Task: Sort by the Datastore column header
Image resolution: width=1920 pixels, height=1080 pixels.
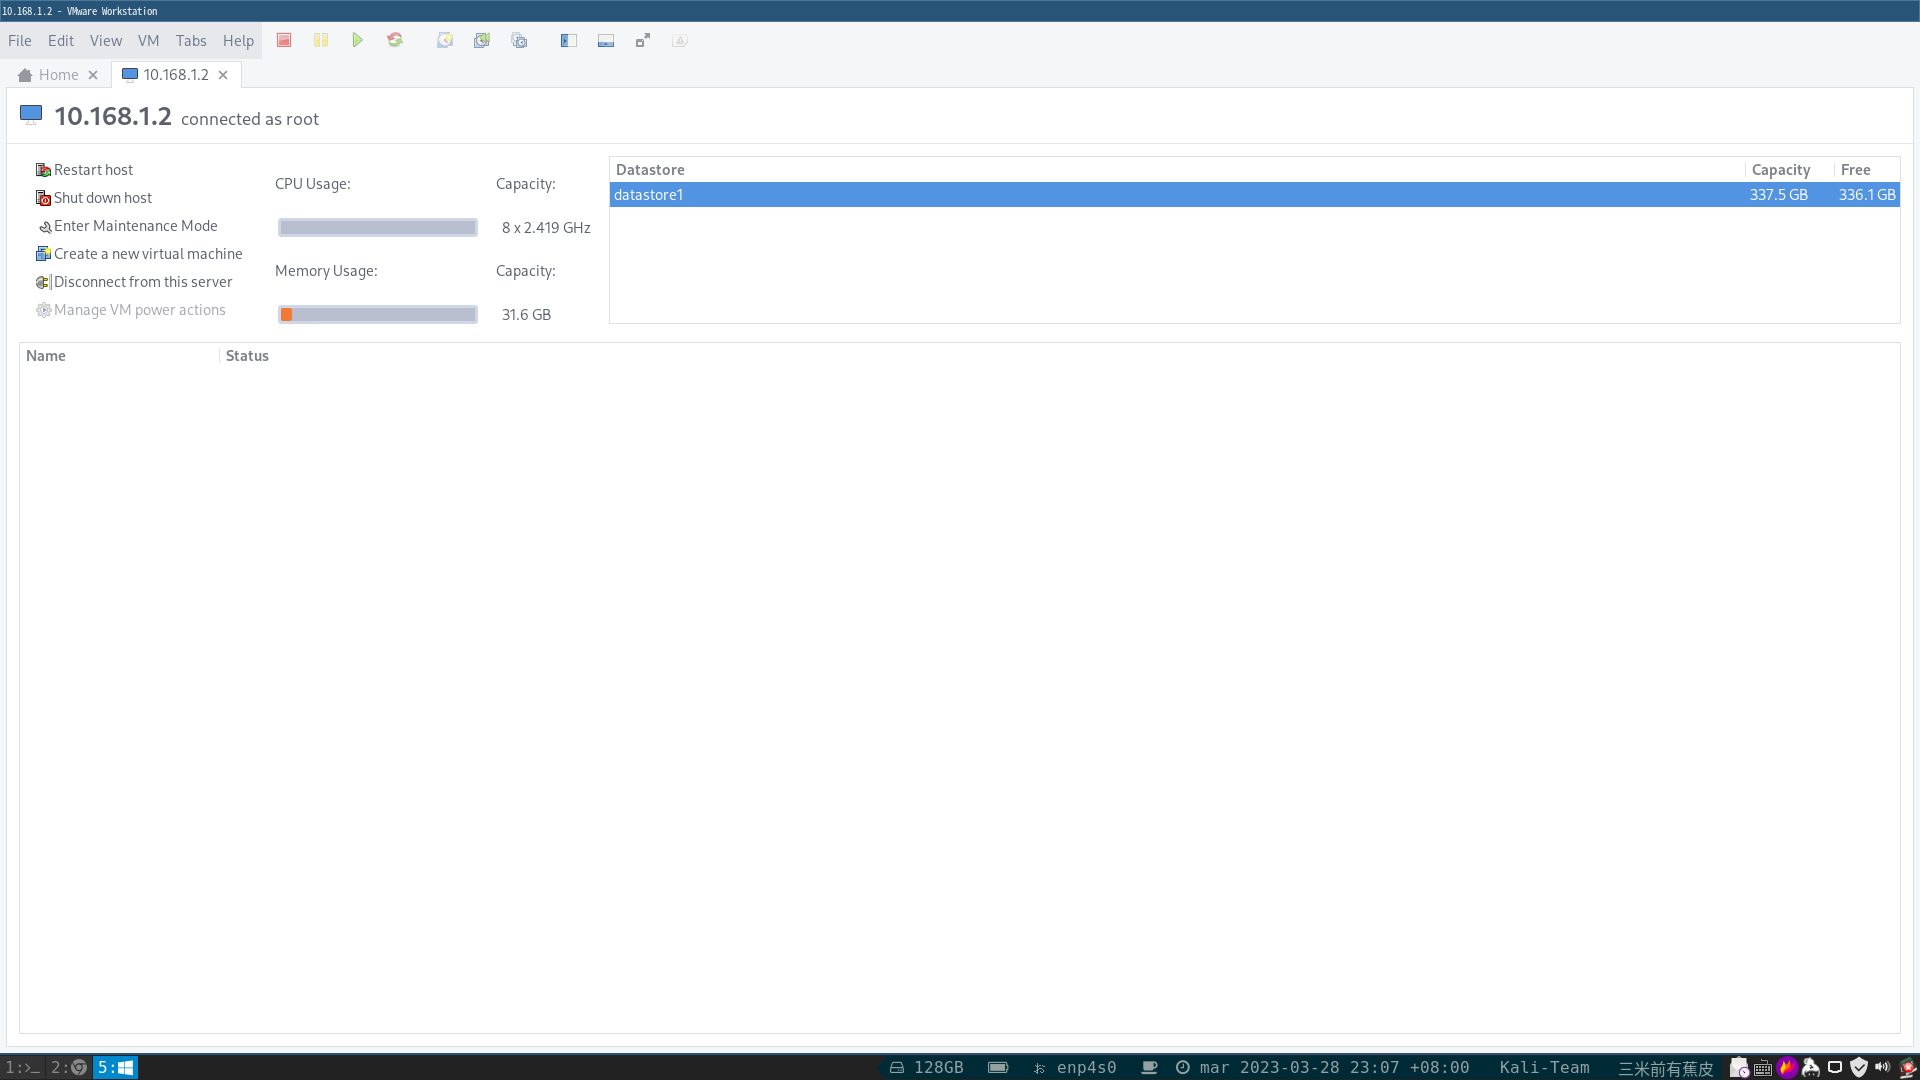Action: coord(1177,170)
